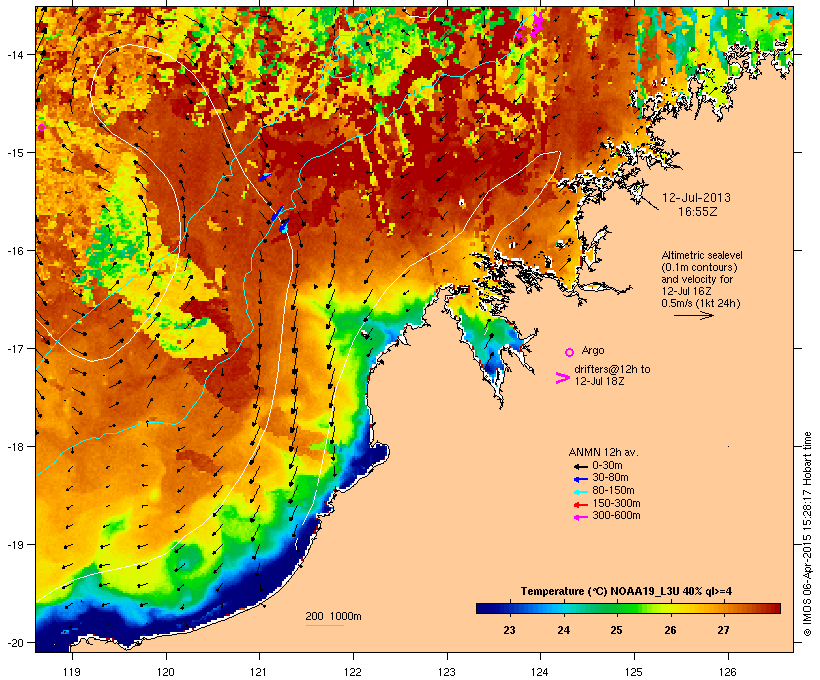Click the 30-80m depth label
The width and height of the screenshot is (820, 680).
coord(610,478)
